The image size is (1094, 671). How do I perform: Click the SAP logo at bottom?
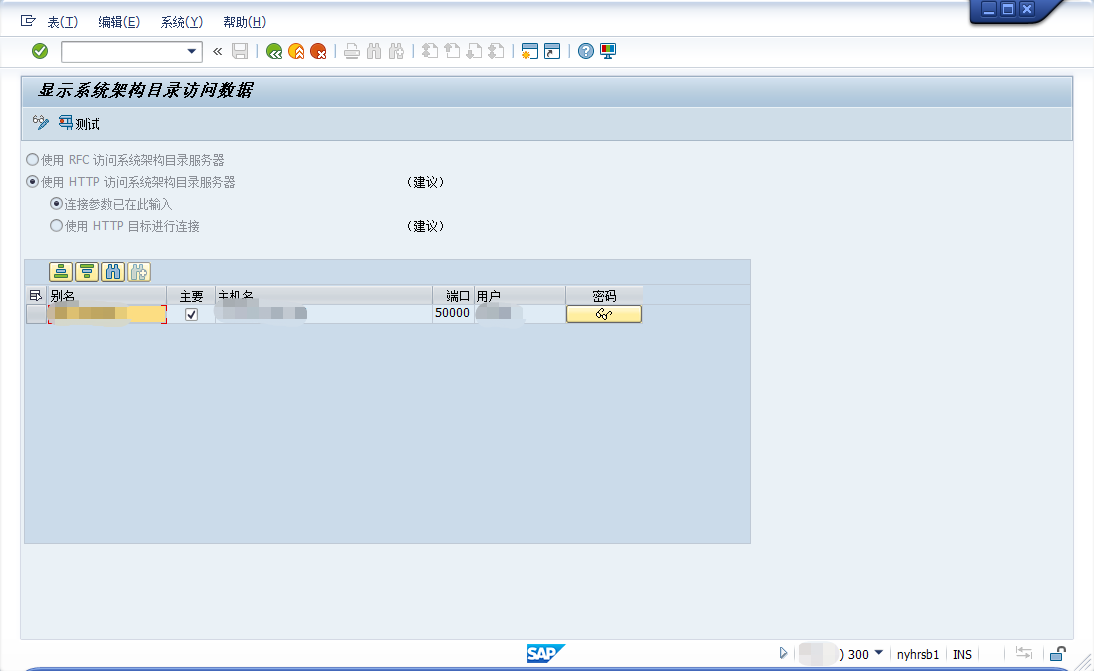(546, 653)
